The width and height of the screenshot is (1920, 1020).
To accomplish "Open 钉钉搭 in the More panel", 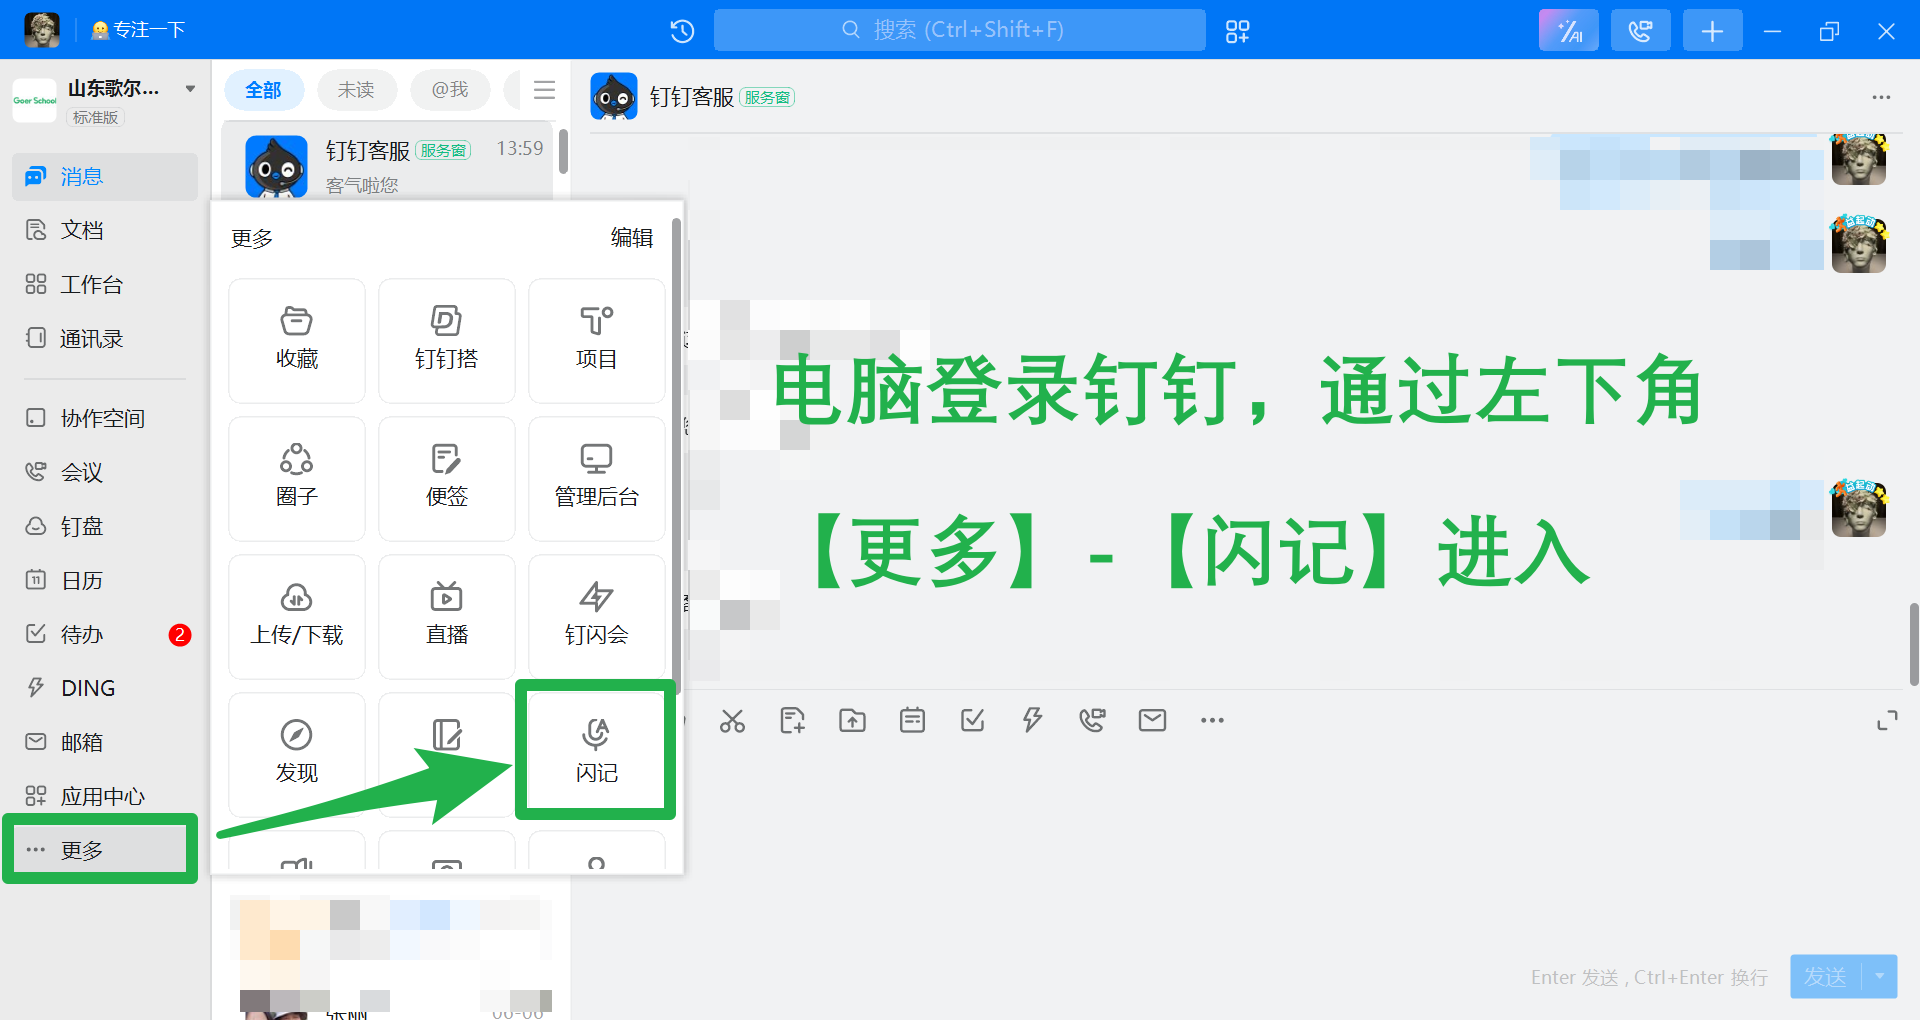I will coord(447,340).
